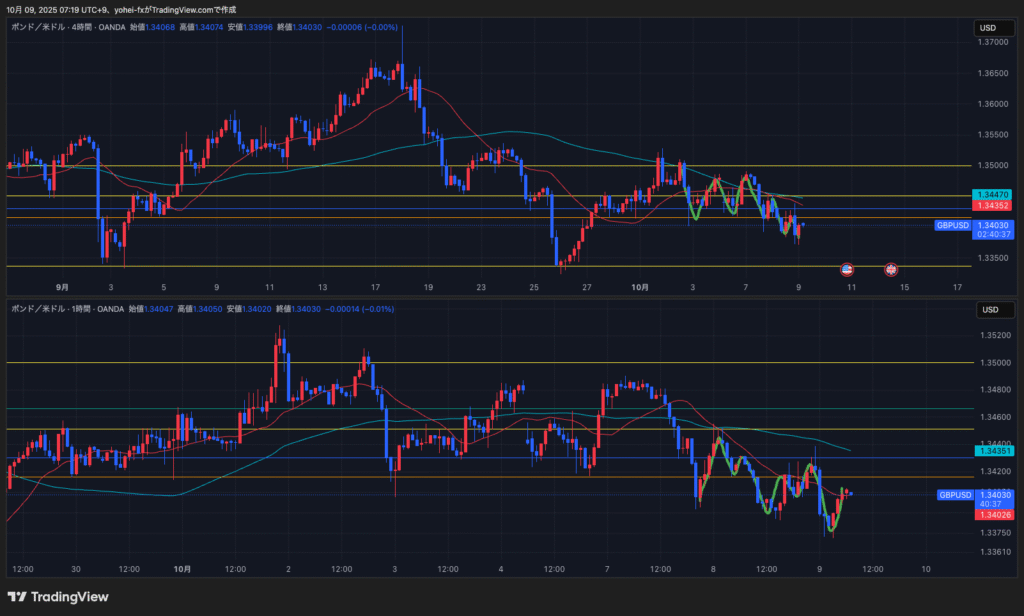Click the GBPUSD price label on upper chart
Image resolution: width=1024 pixels, height=616 pixels.
(953, 226)
